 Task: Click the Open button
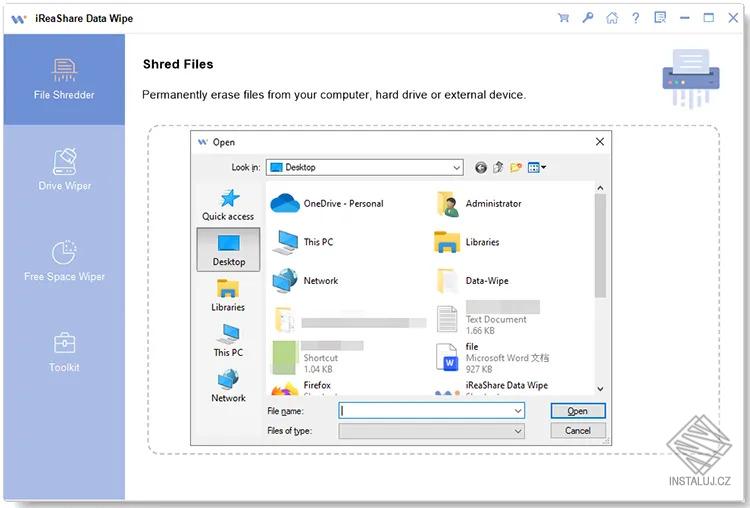(x=578, y=411)
